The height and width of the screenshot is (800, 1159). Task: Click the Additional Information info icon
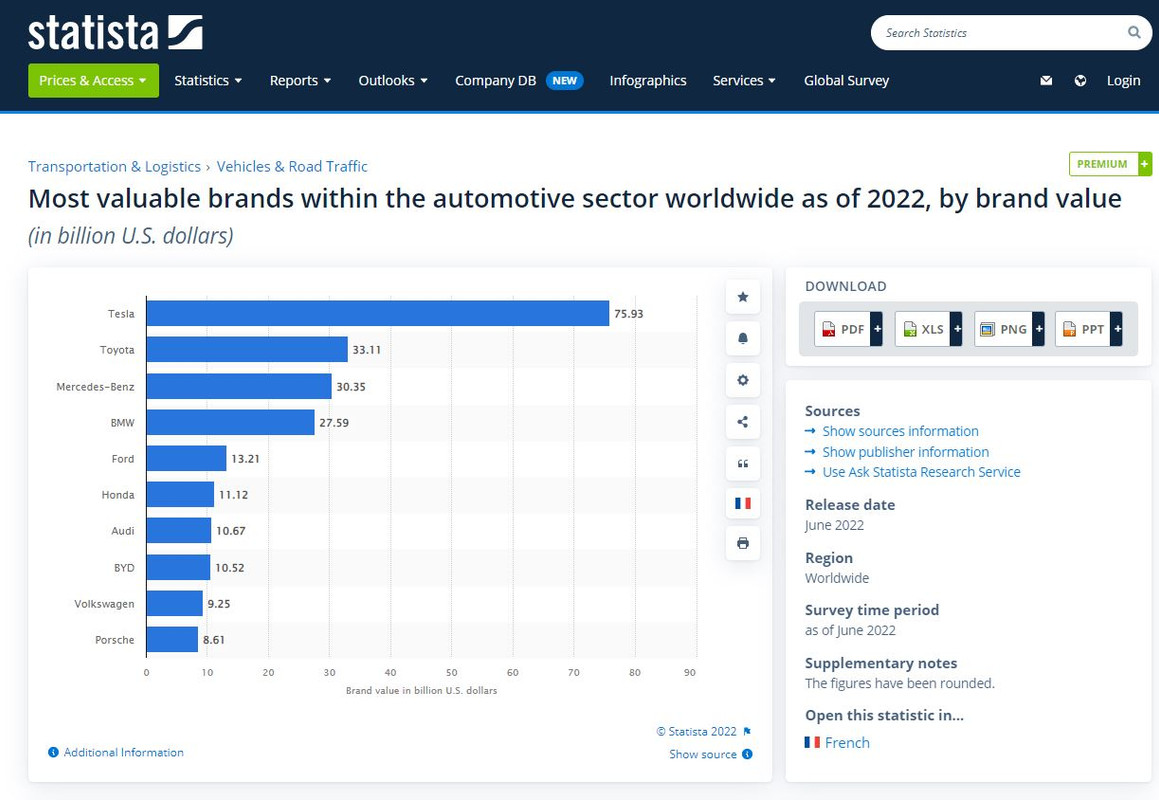[53, 753]
